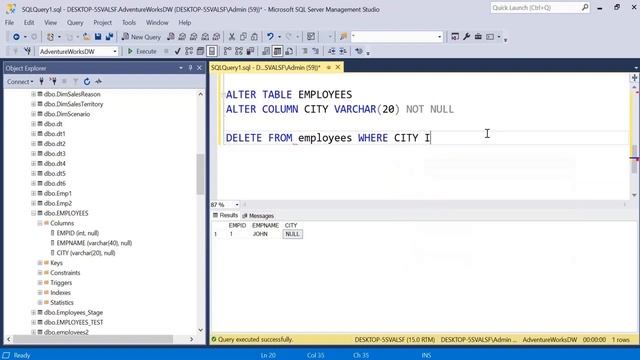The height and width of the screenshot is (360, 640).
Task: Select the SQLQuery1.sql document tab
Action: pos(265,67)
